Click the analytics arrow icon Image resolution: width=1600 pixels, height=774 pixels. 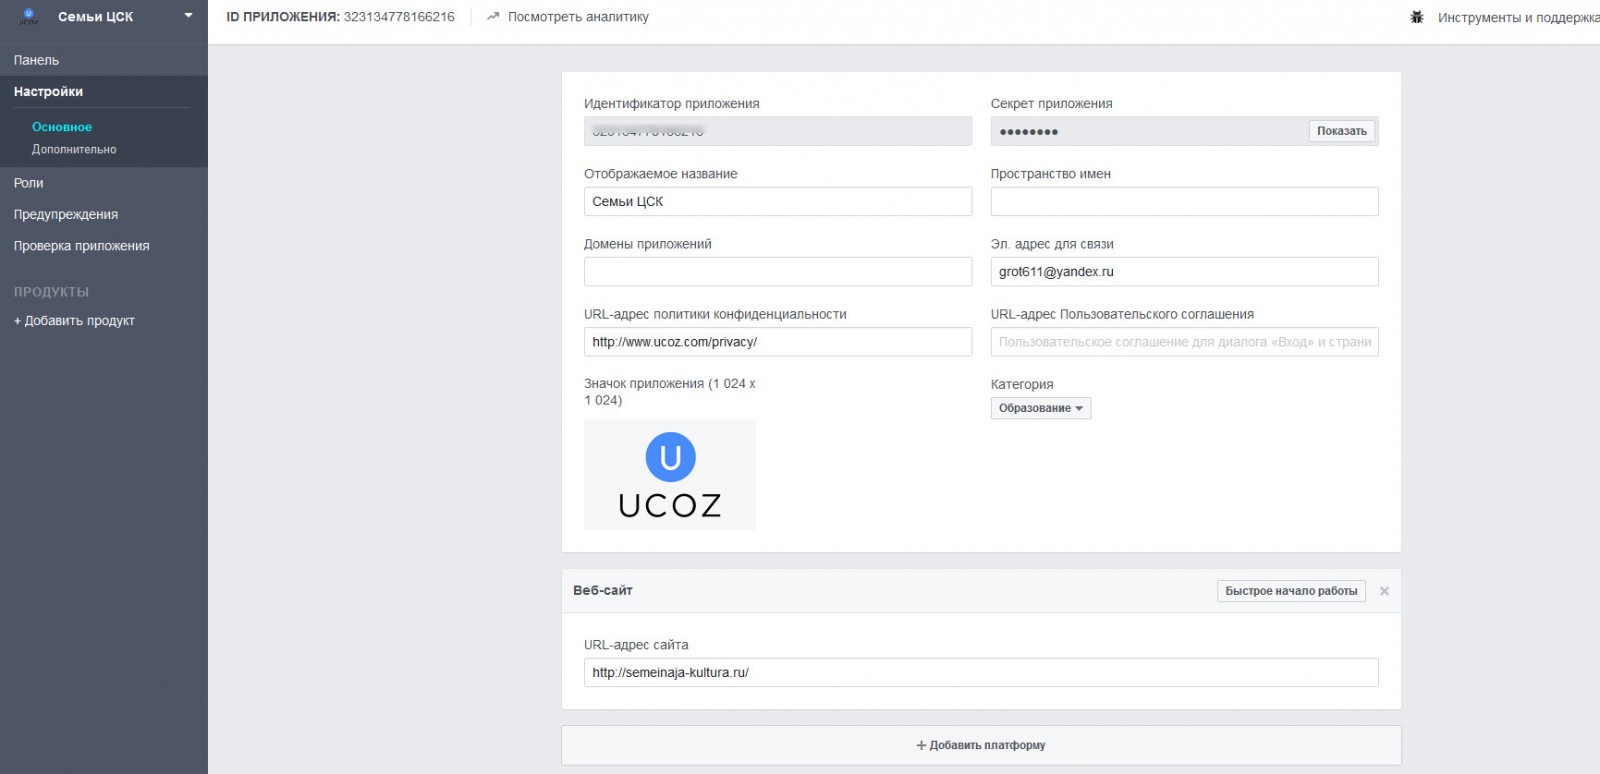pyautogui.click(x=492, y=17)
